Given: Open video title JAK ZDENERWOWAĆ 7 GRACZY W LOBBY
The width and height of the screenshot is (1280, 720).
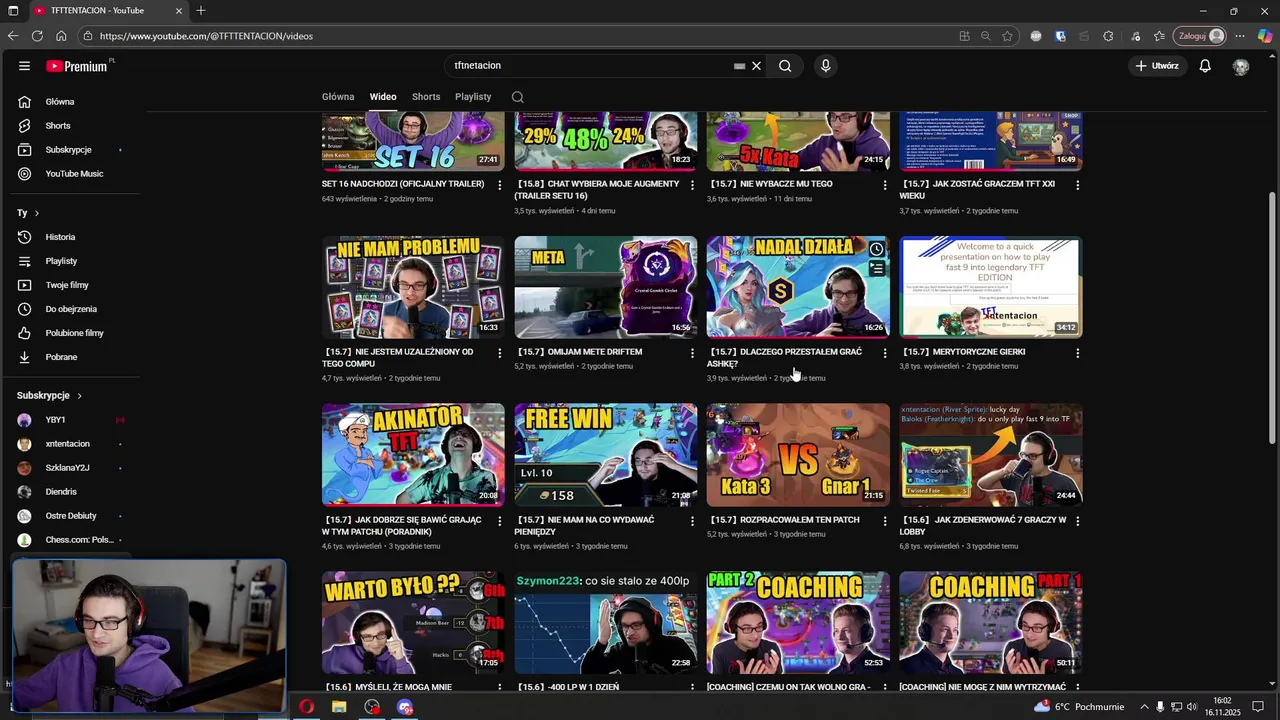Looking at the screenshot, I should 984,526.
